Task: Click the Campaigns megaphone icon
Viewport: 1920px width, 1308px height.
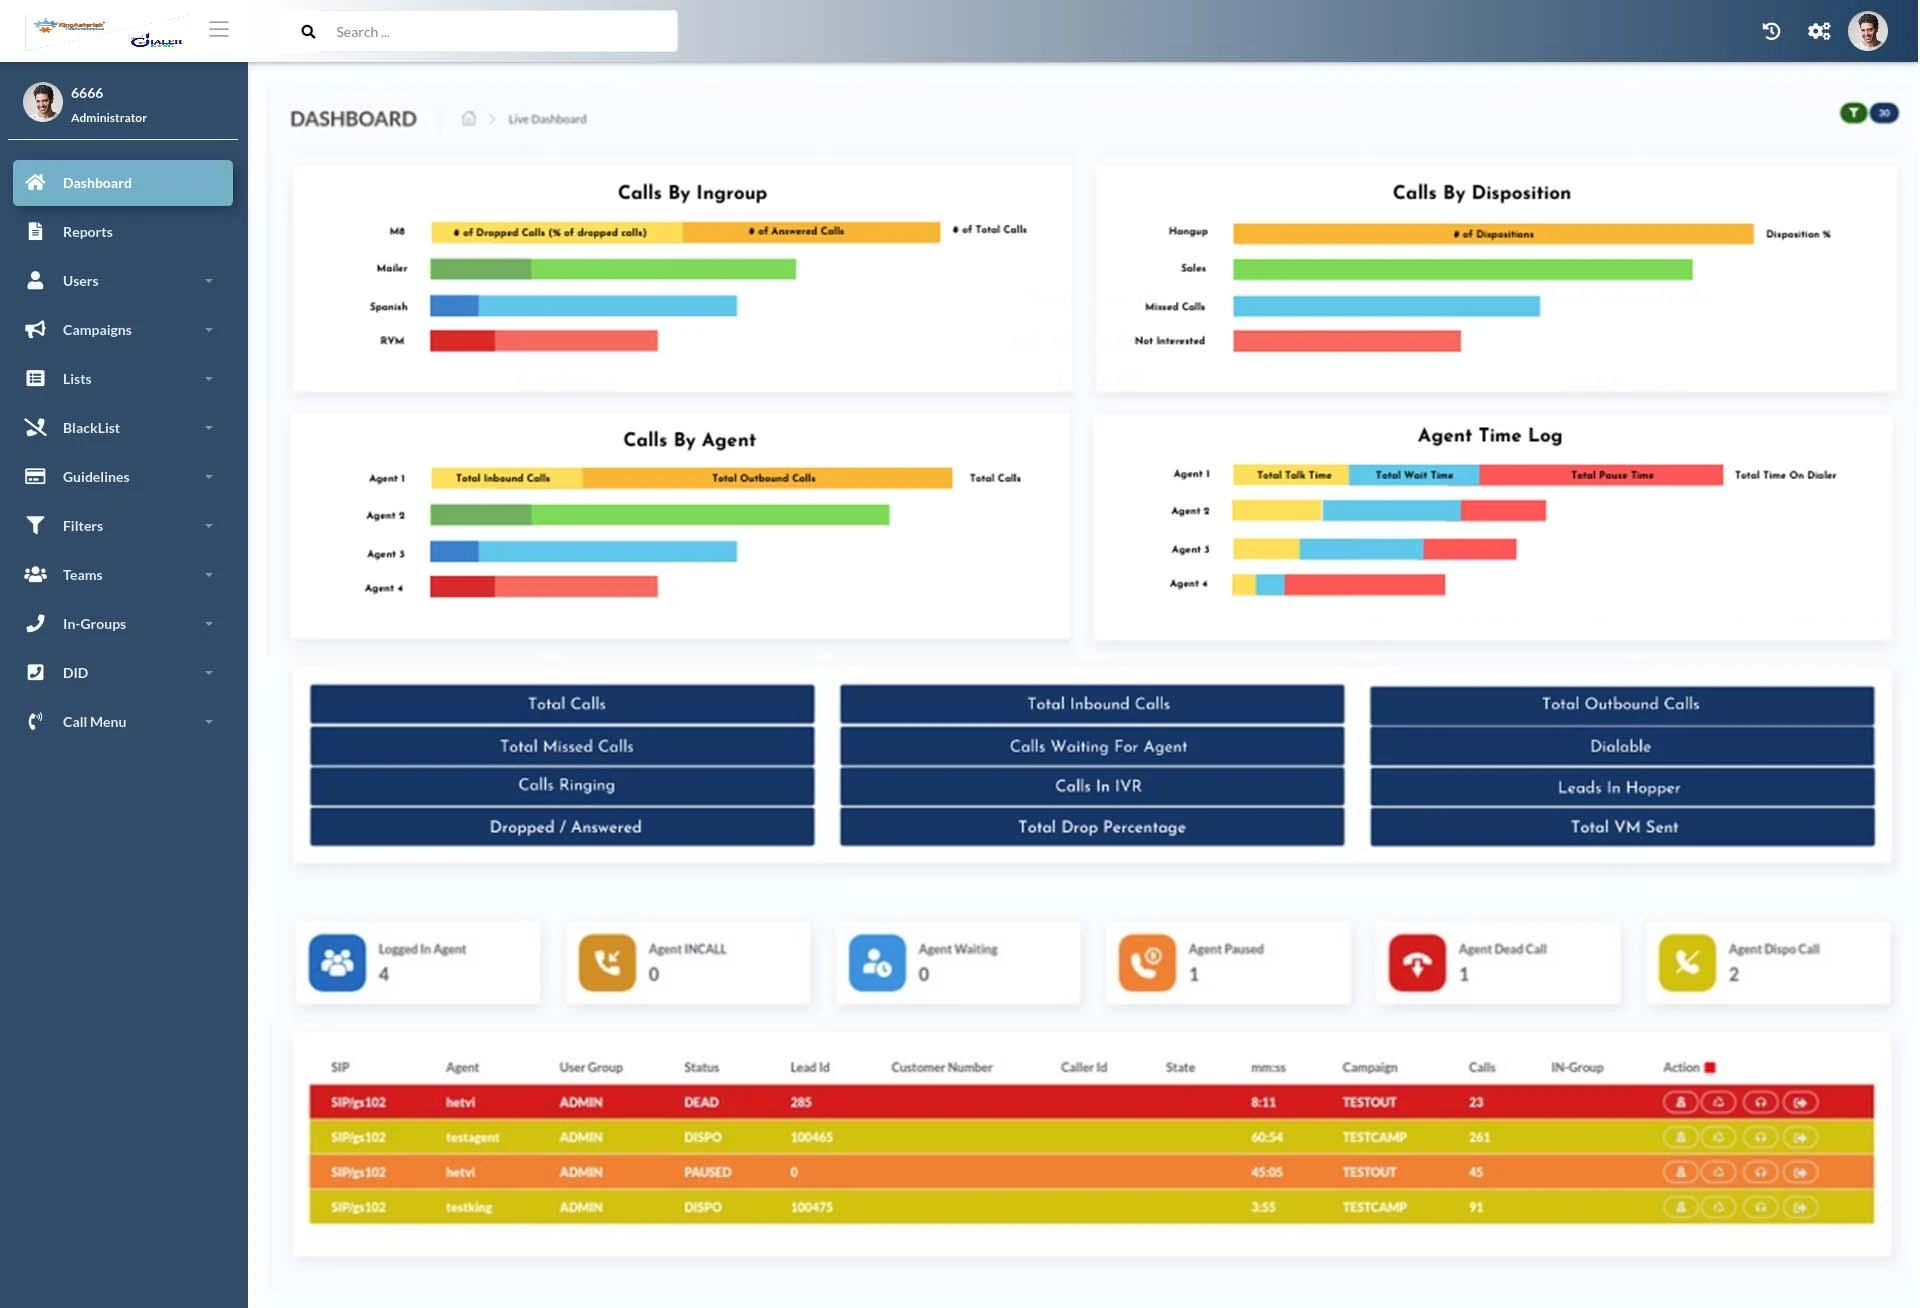Action: click(36, 330)
